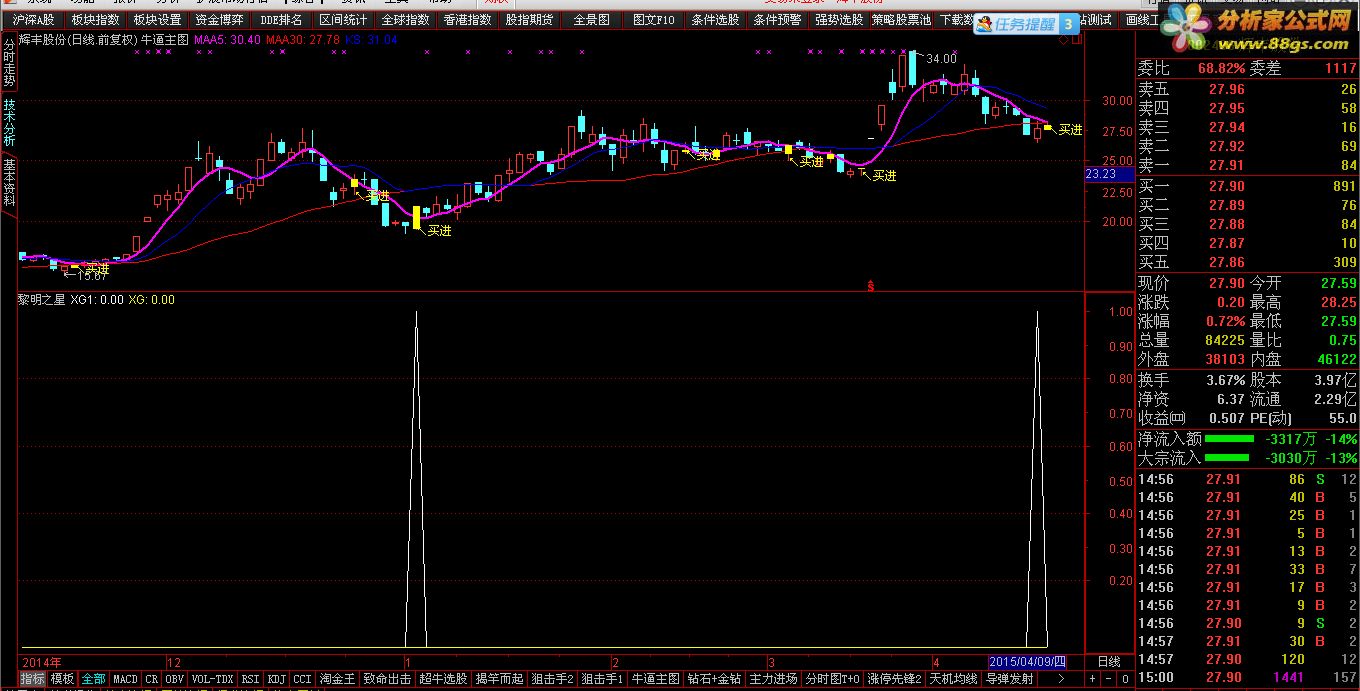
Task: Click the indicator tabs' right scroll arrow
Action: click(x=1061, y=679)
